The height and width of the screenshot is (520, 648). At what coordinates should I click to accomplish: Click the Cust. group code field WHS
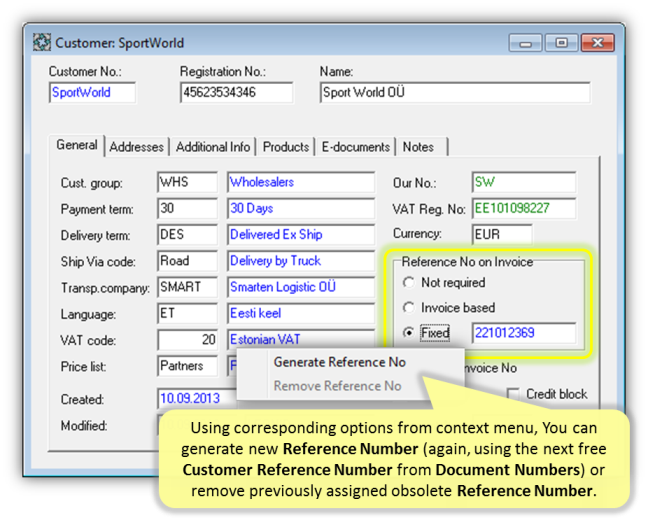point(187,182)
